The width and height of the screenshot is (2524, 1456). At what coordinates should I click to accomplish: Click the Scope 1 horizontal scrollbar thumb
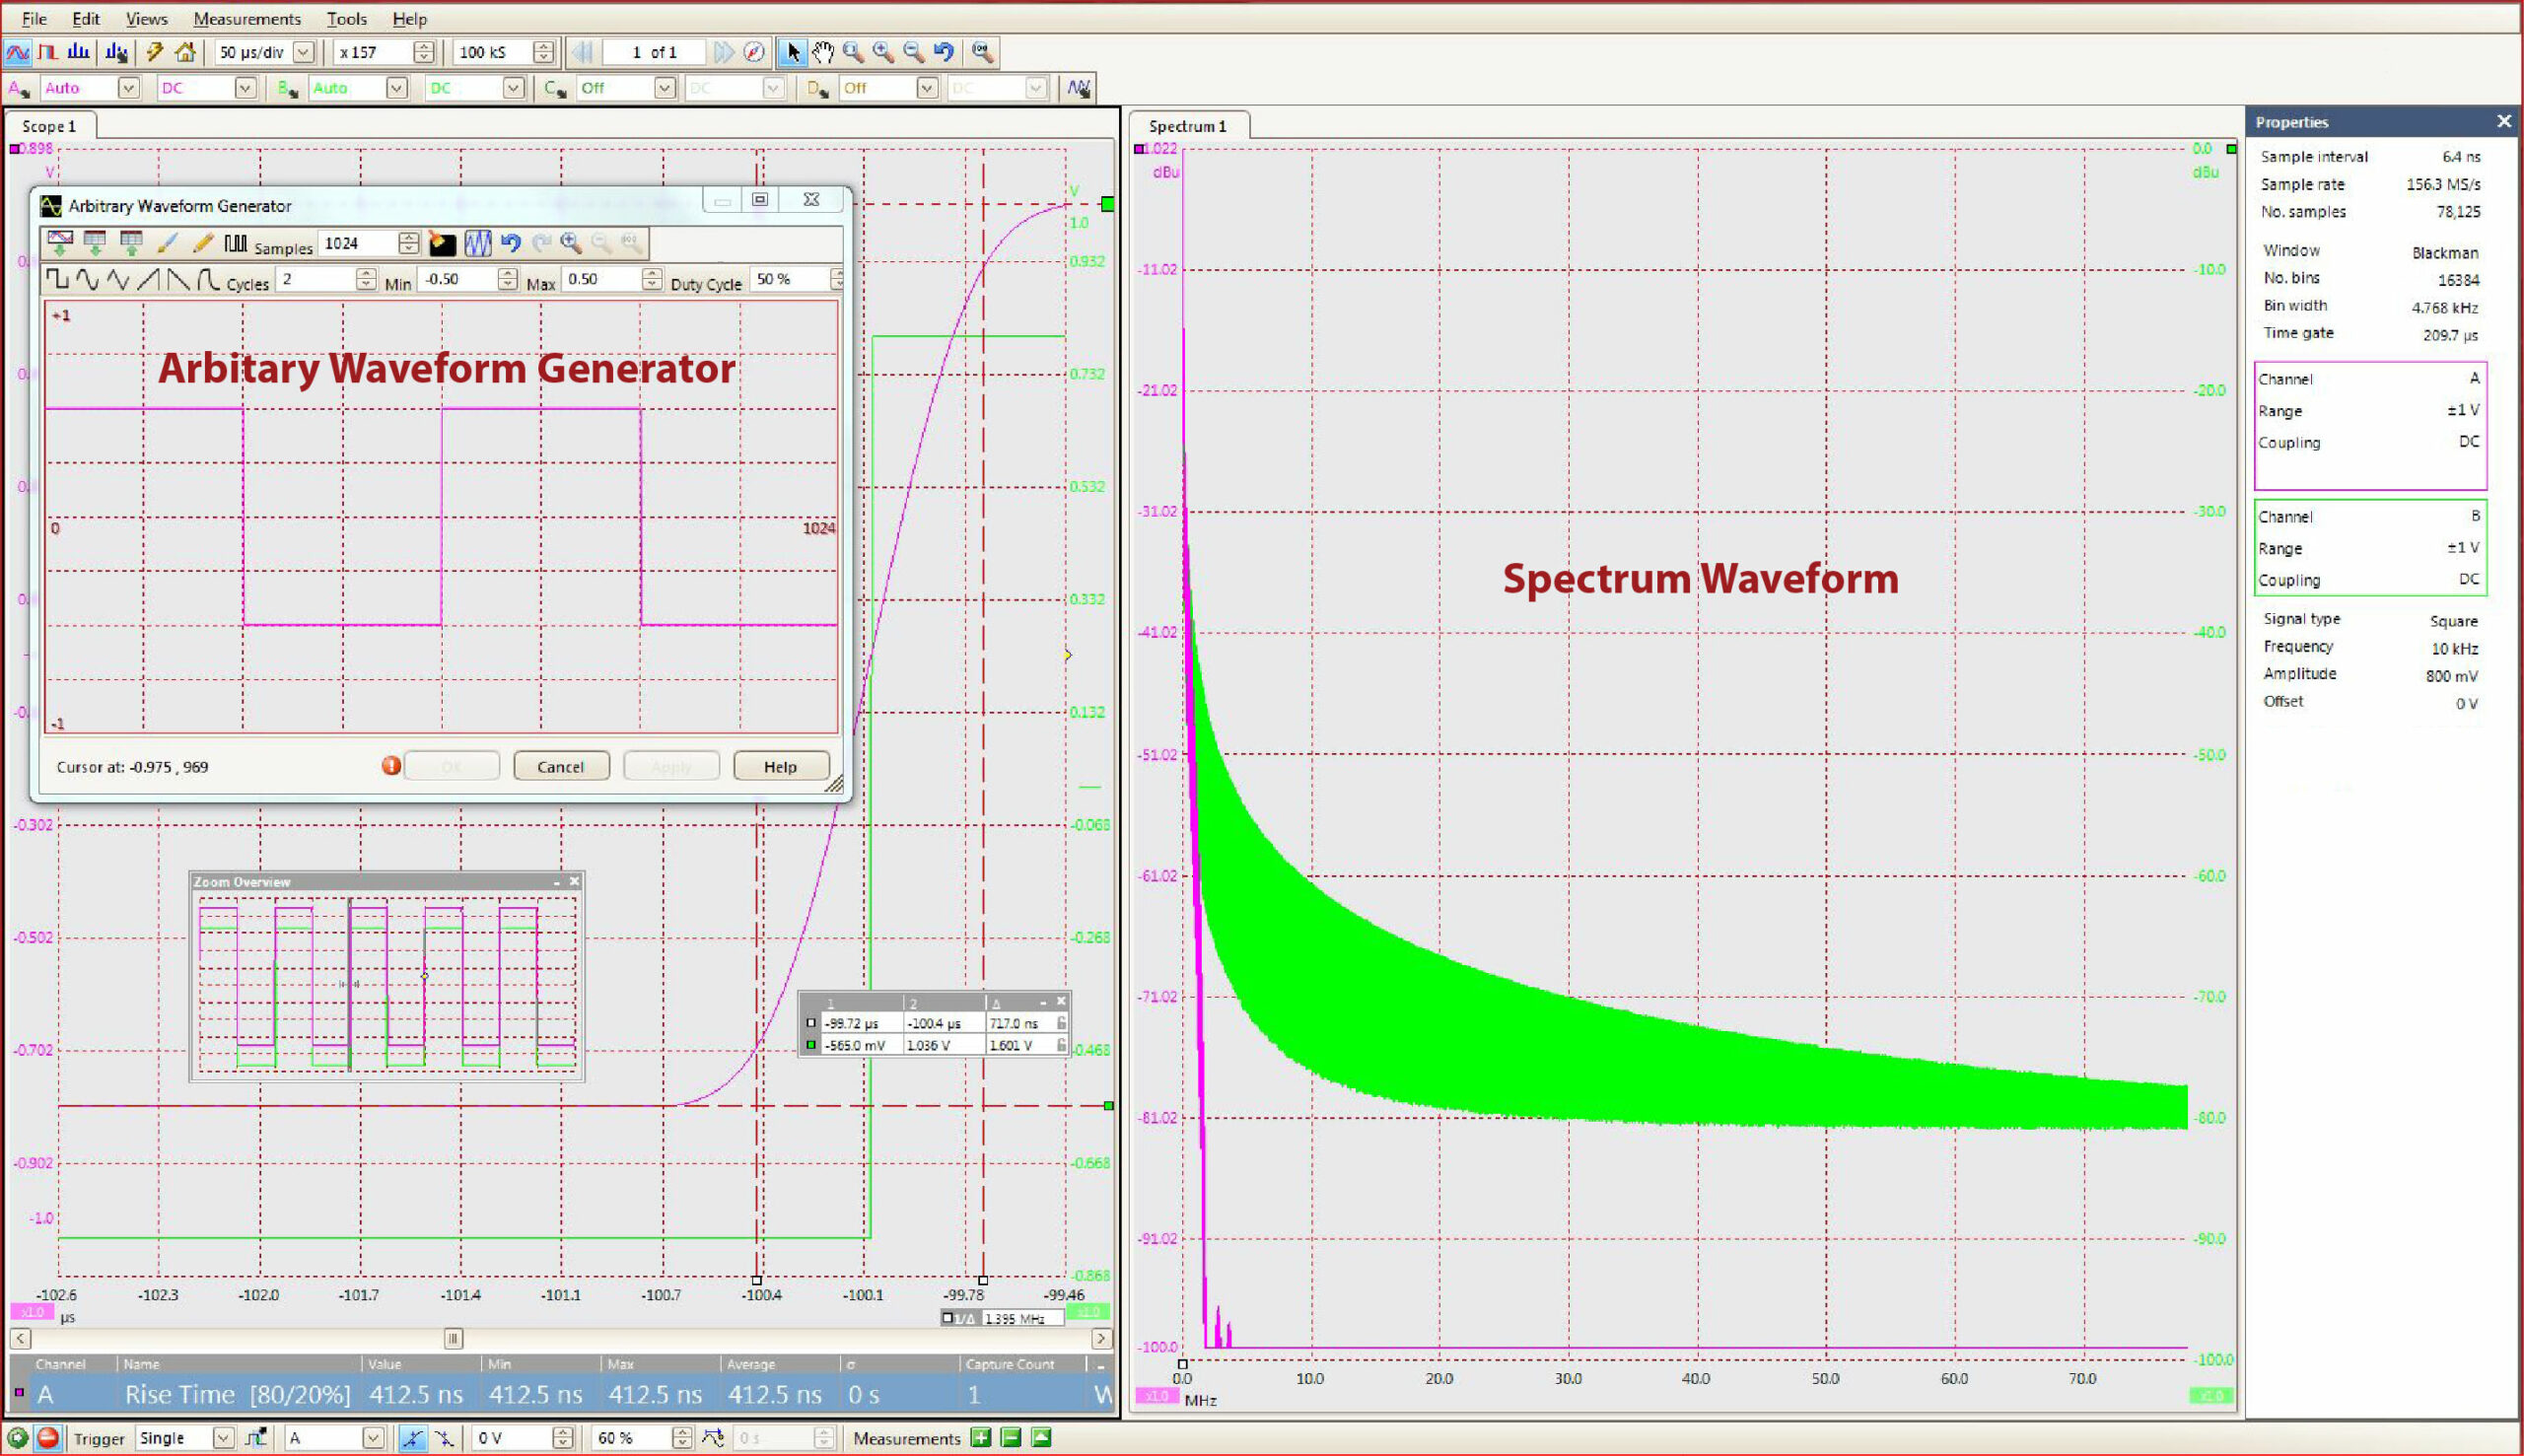[453, 1338]
